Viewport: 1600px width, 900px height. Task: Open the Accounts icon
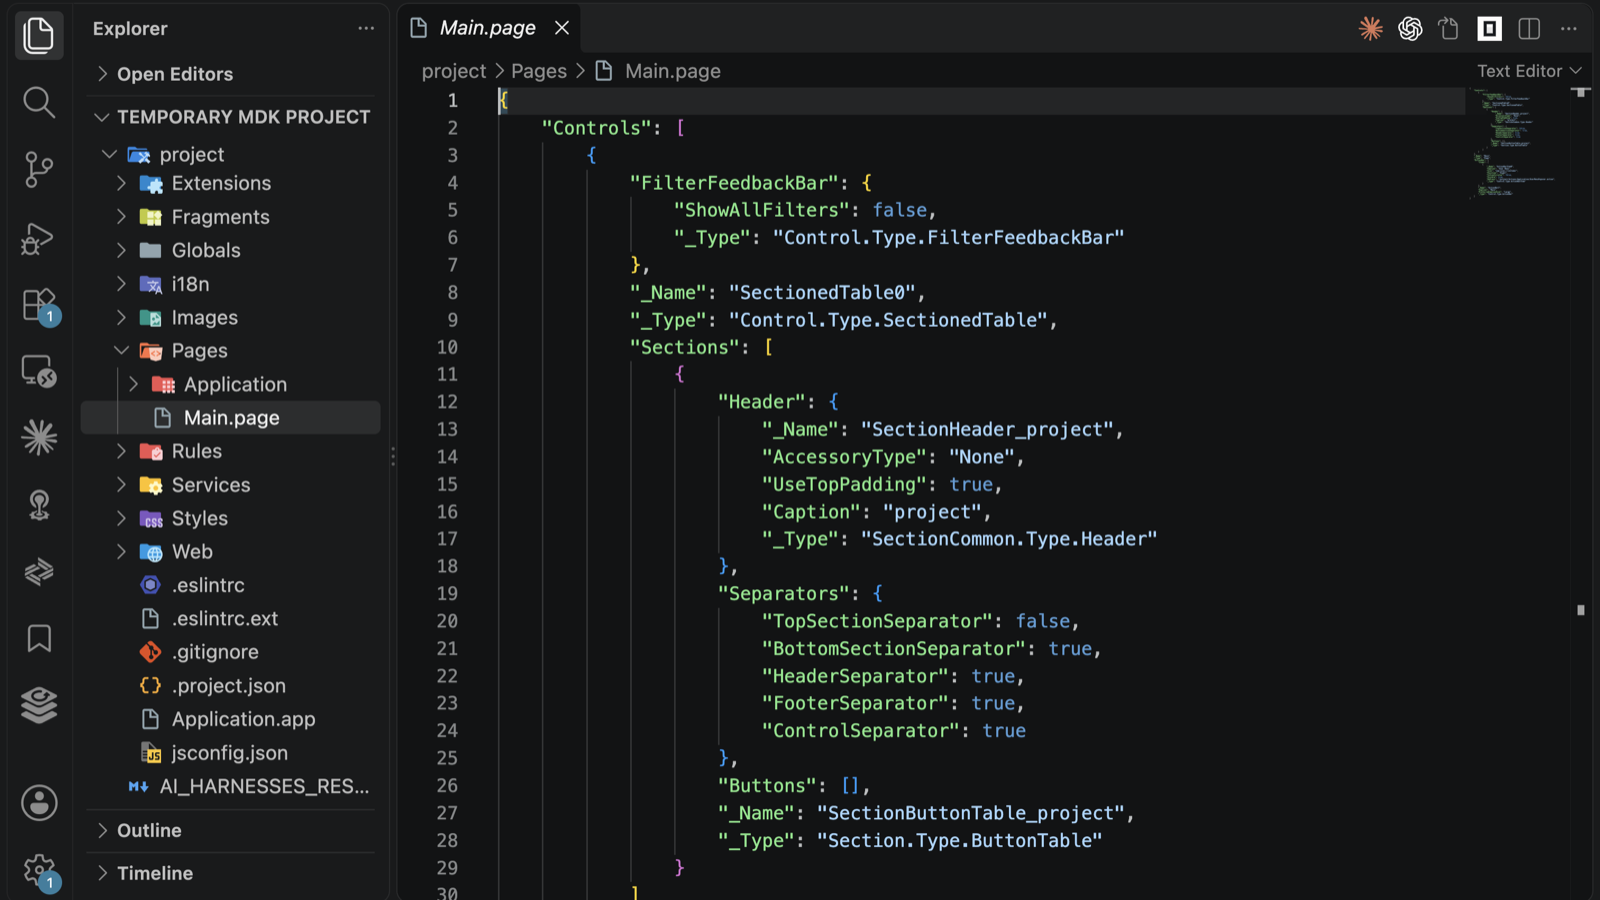pyautogui.click(x=39, y=802)
